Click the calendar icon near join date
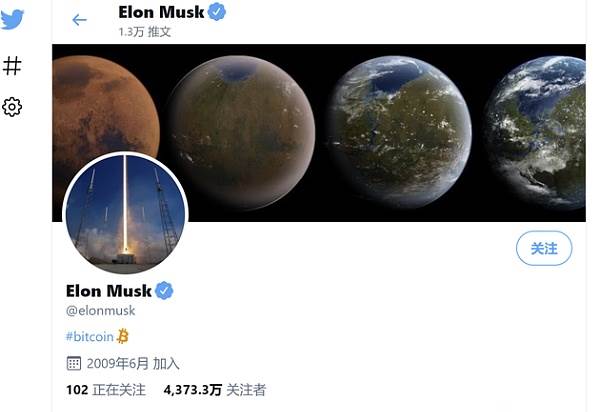This screenshot has height=412, width=600. point(73,363)
